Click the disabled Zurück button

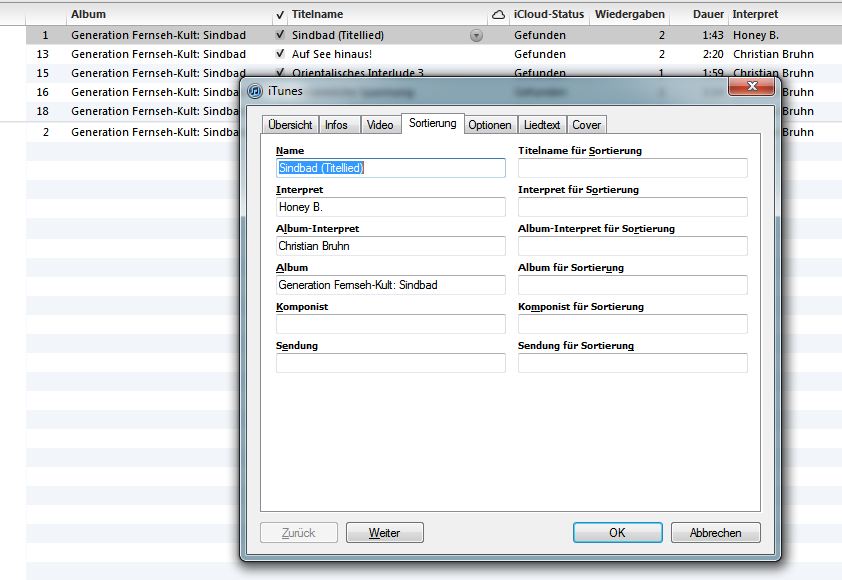[299, 533]
